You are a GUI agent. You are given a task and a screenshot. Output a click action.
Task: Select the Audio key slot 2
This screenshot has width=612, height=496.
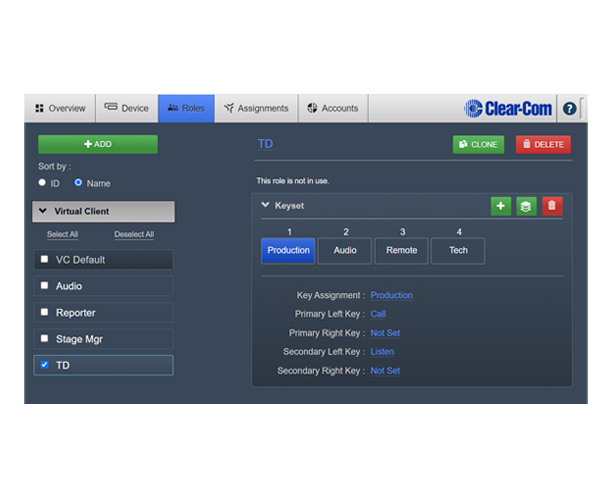pos(345,251)
